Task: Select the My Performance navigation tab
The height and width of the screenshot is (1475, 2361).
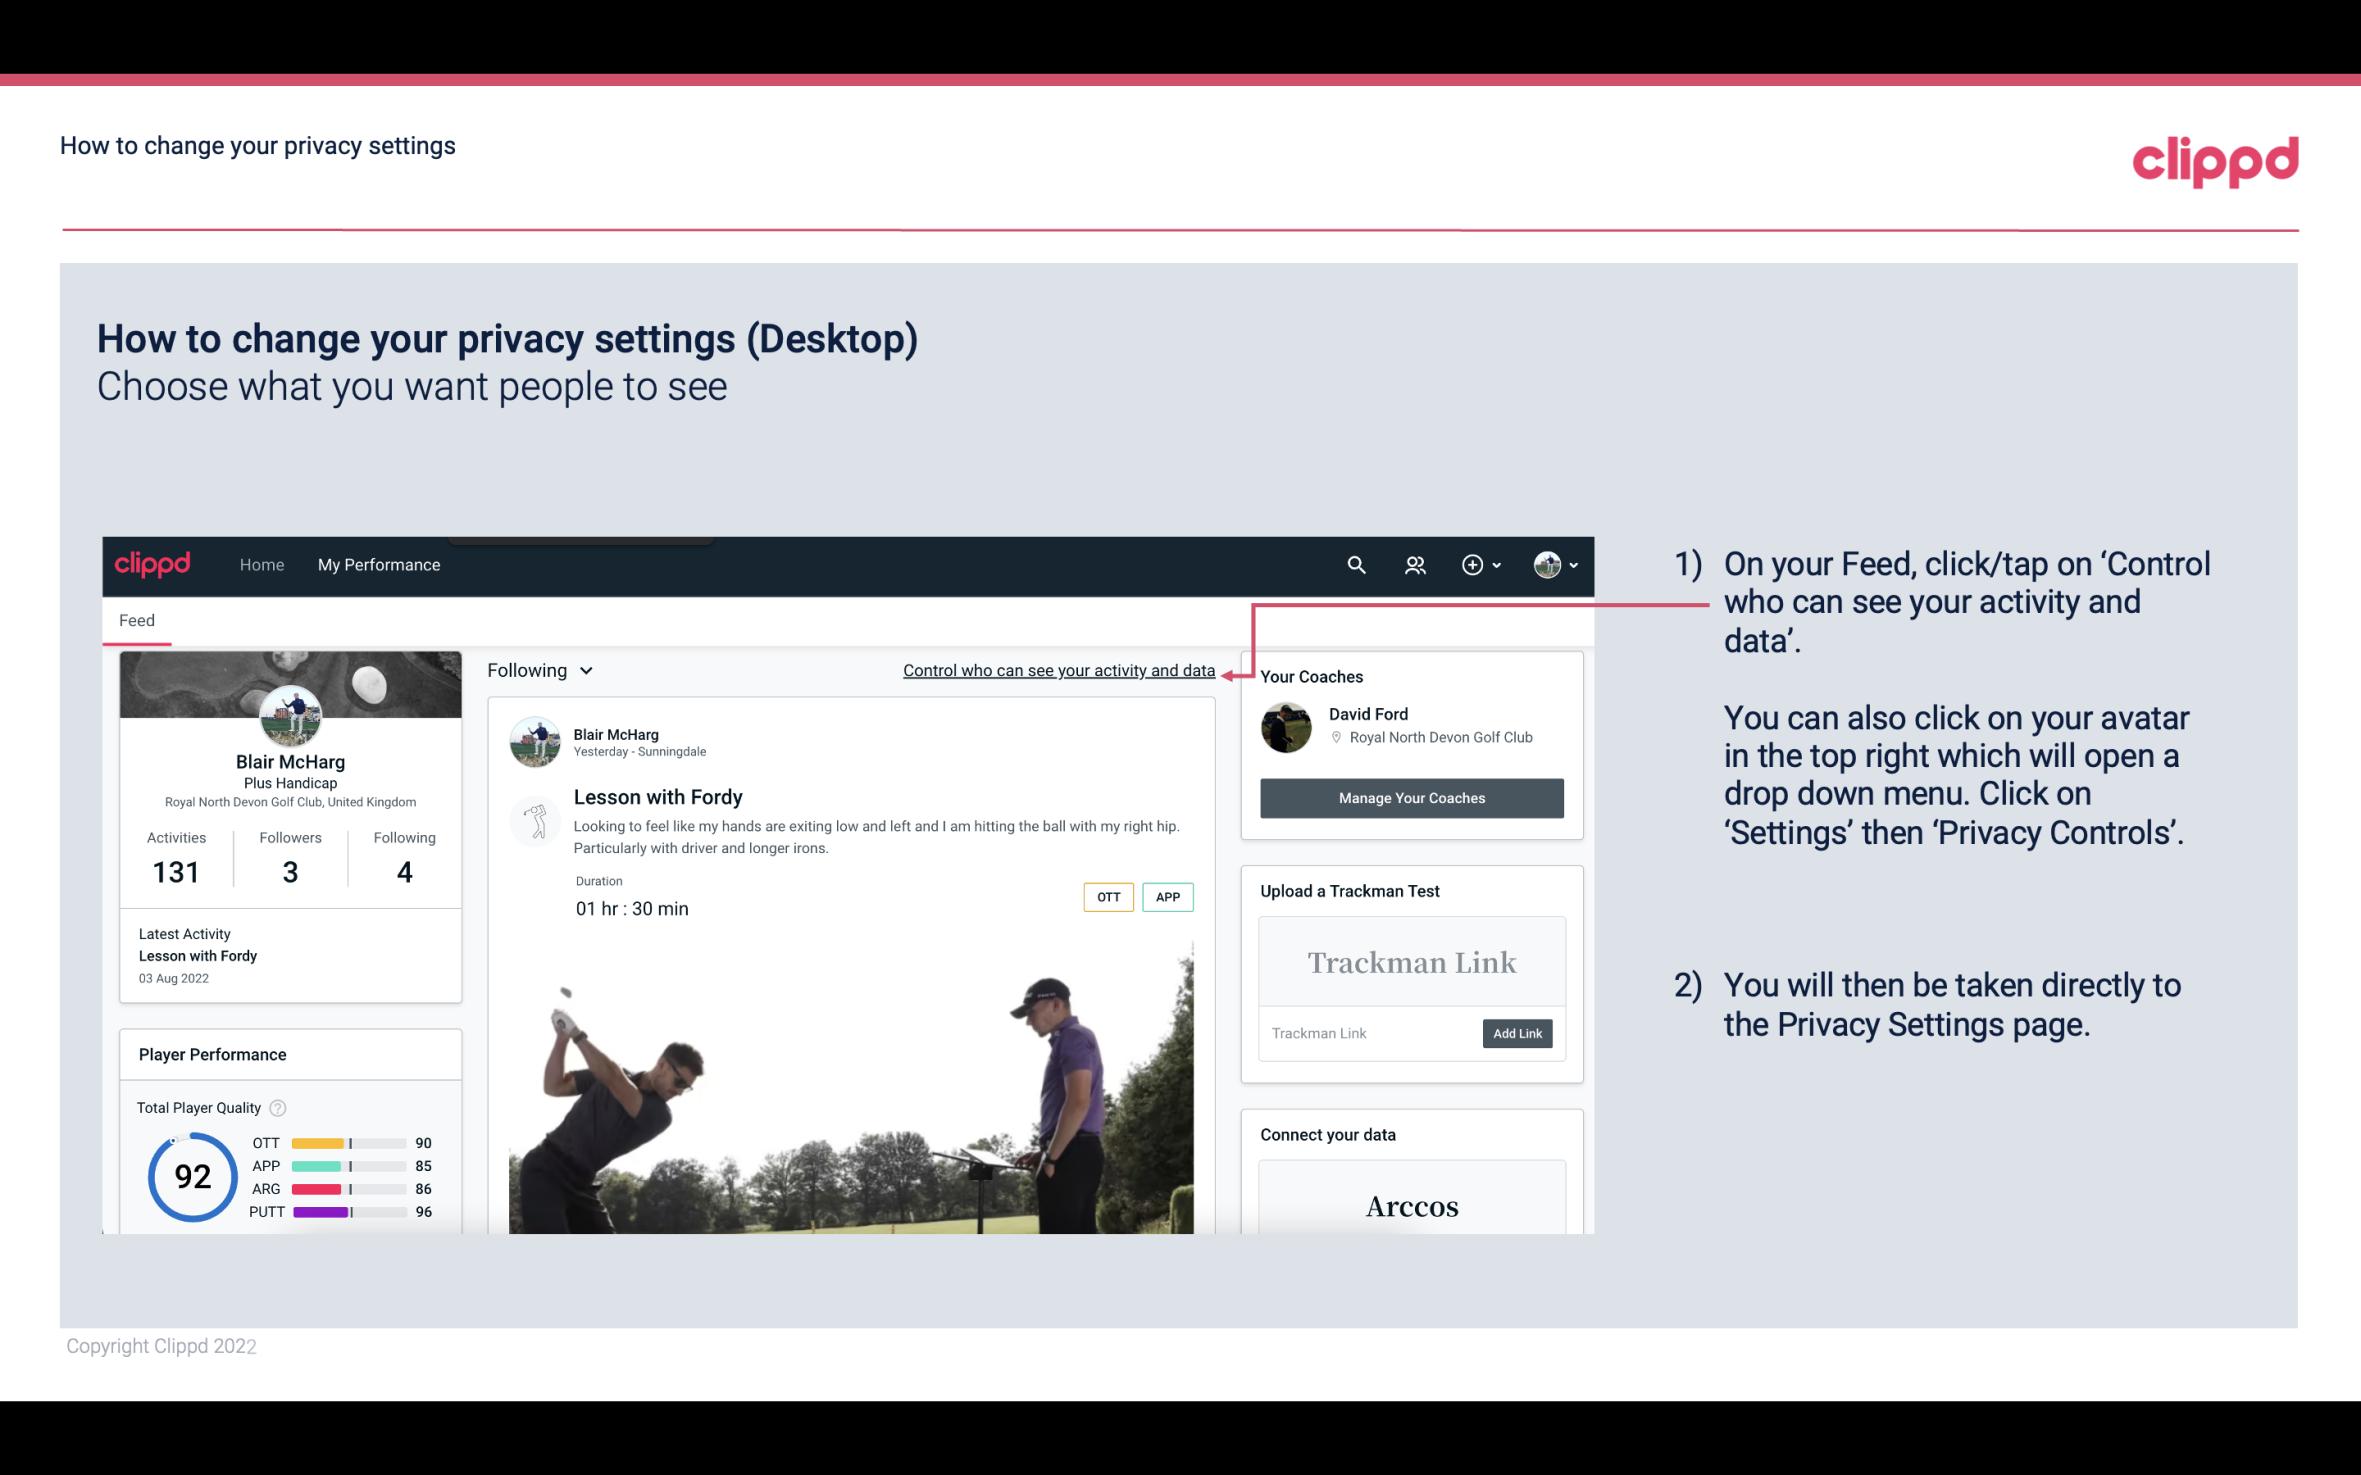Action: click(379, 564)
